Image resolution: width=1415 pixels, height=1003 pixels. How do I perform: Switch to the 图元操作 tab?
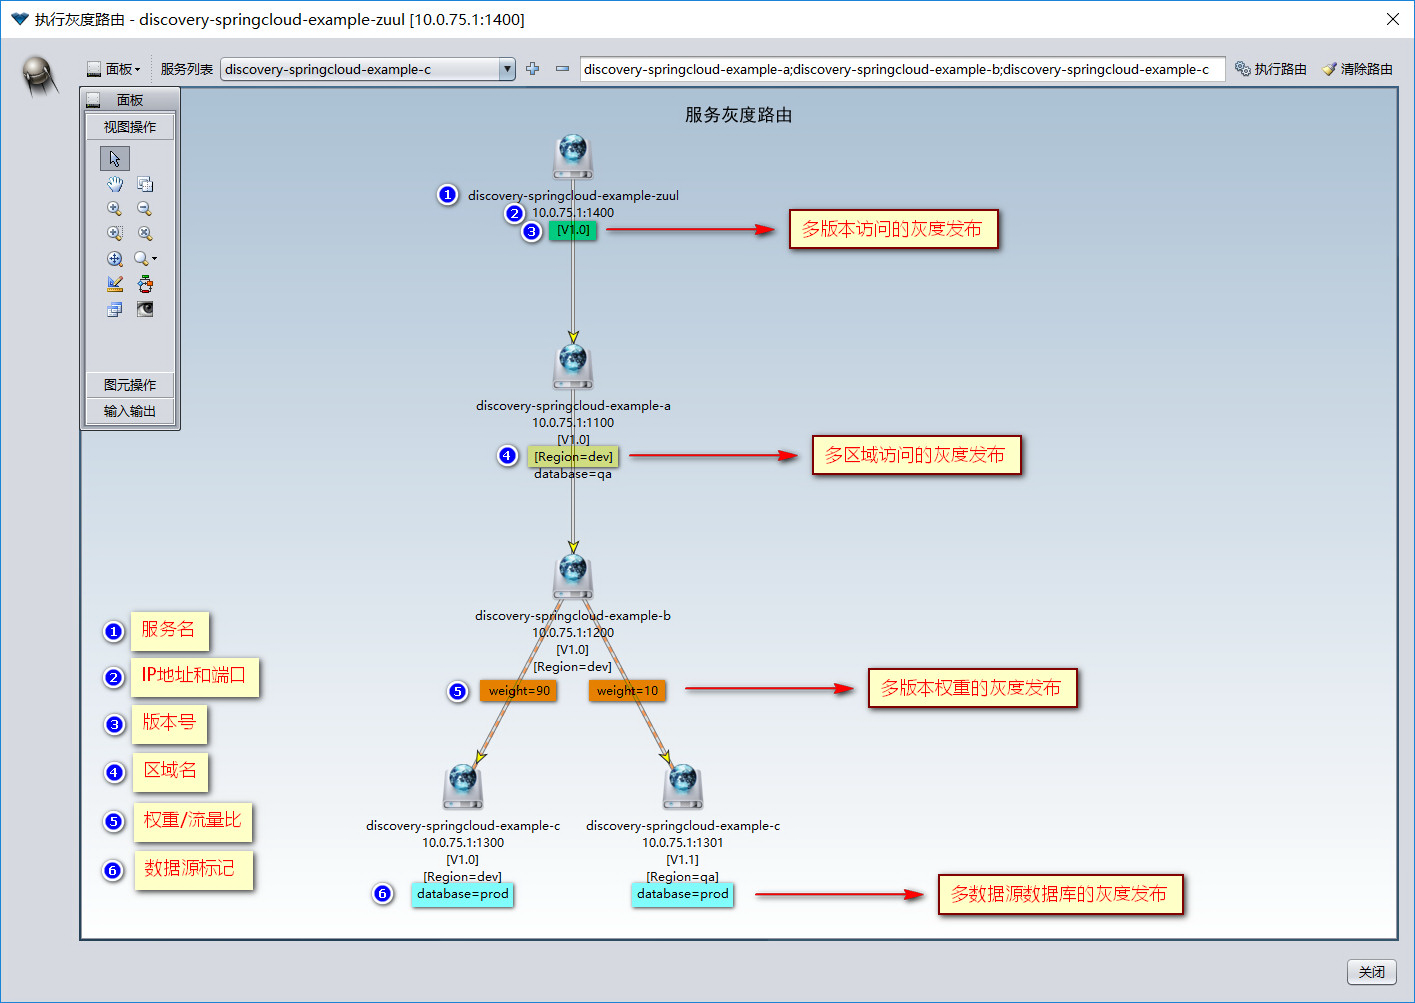click(130, 385)
